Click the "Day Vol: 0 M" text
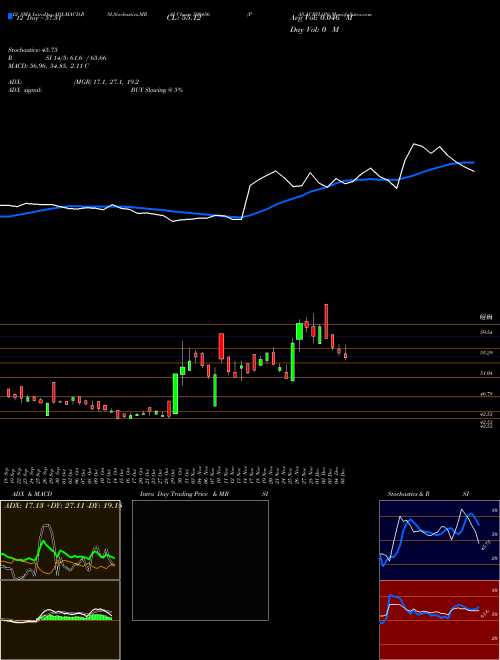This screenshot has height=660, width=500. (314, 29)
